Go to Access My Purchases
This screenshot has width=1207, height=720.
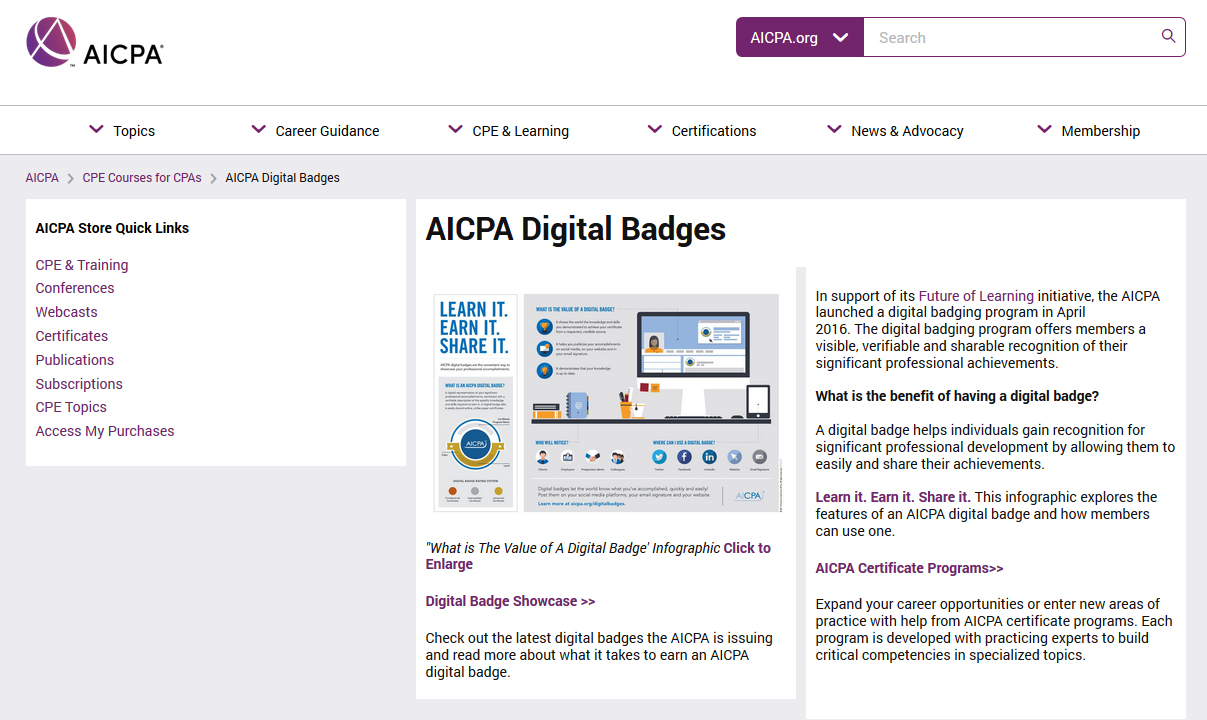[x=105, y=431]
